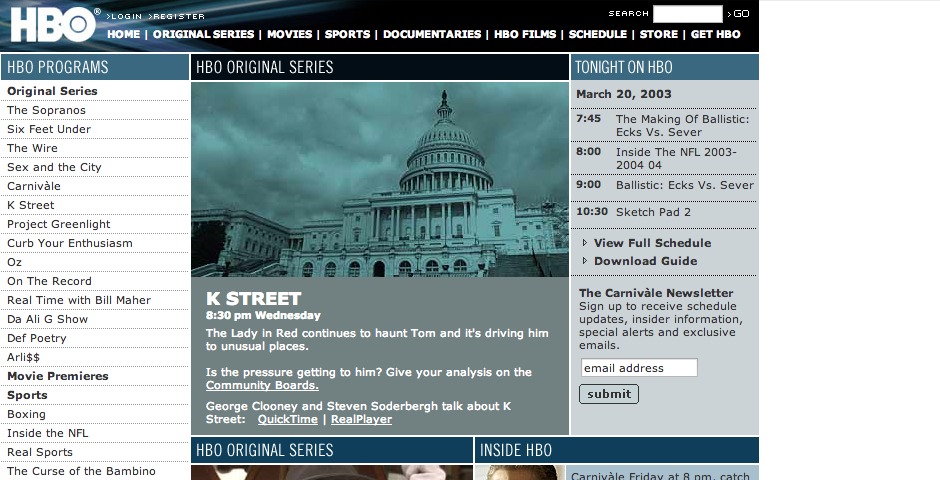
Task: Open the Community Boards link
Action: [262, 385]
